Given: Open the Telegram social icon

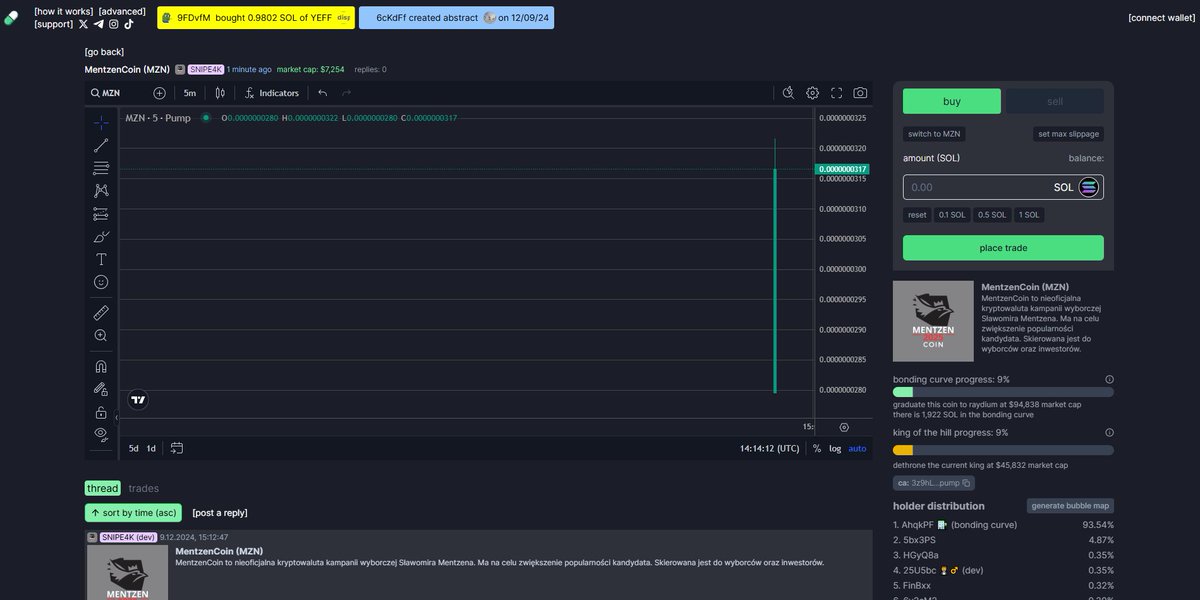Looking at the screenshot, I should point(98,24).
